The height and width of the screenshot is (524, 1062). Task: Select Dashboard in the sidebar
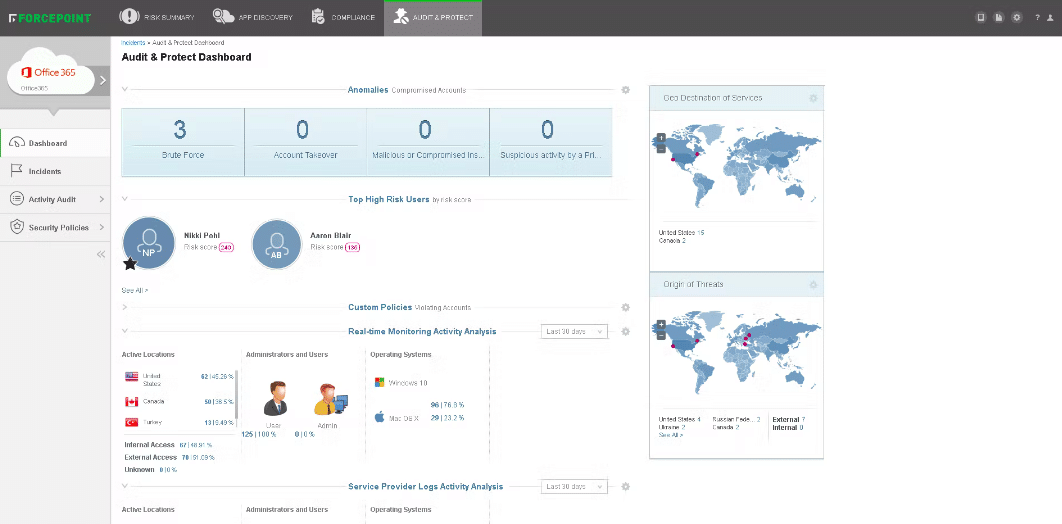[x=55, y=143]
